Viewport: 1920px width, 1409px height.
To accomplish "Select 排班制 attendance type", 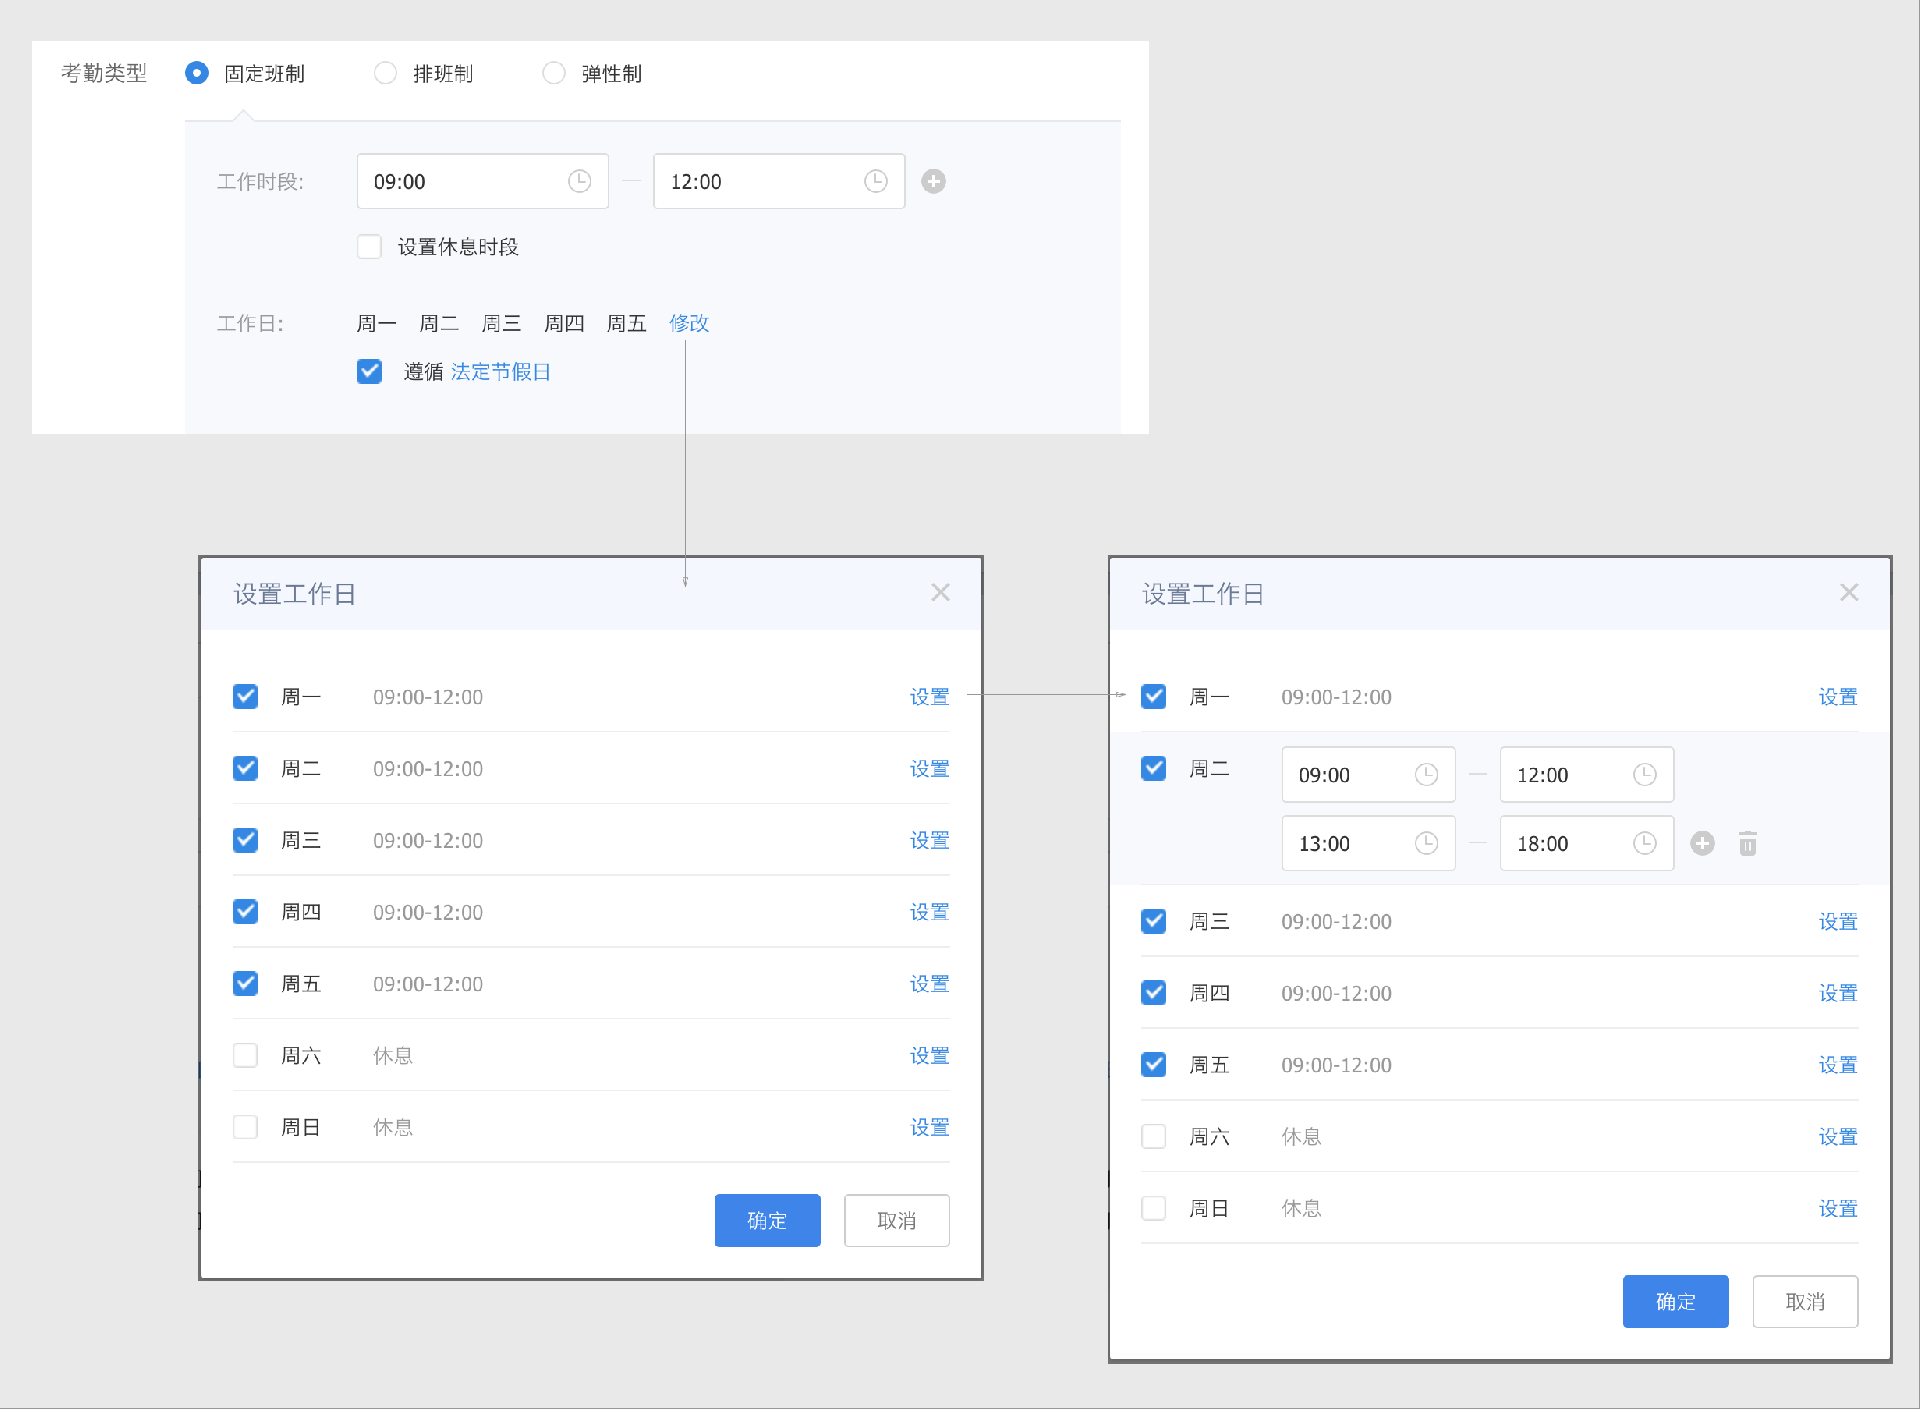I will [x=385, y=73].
